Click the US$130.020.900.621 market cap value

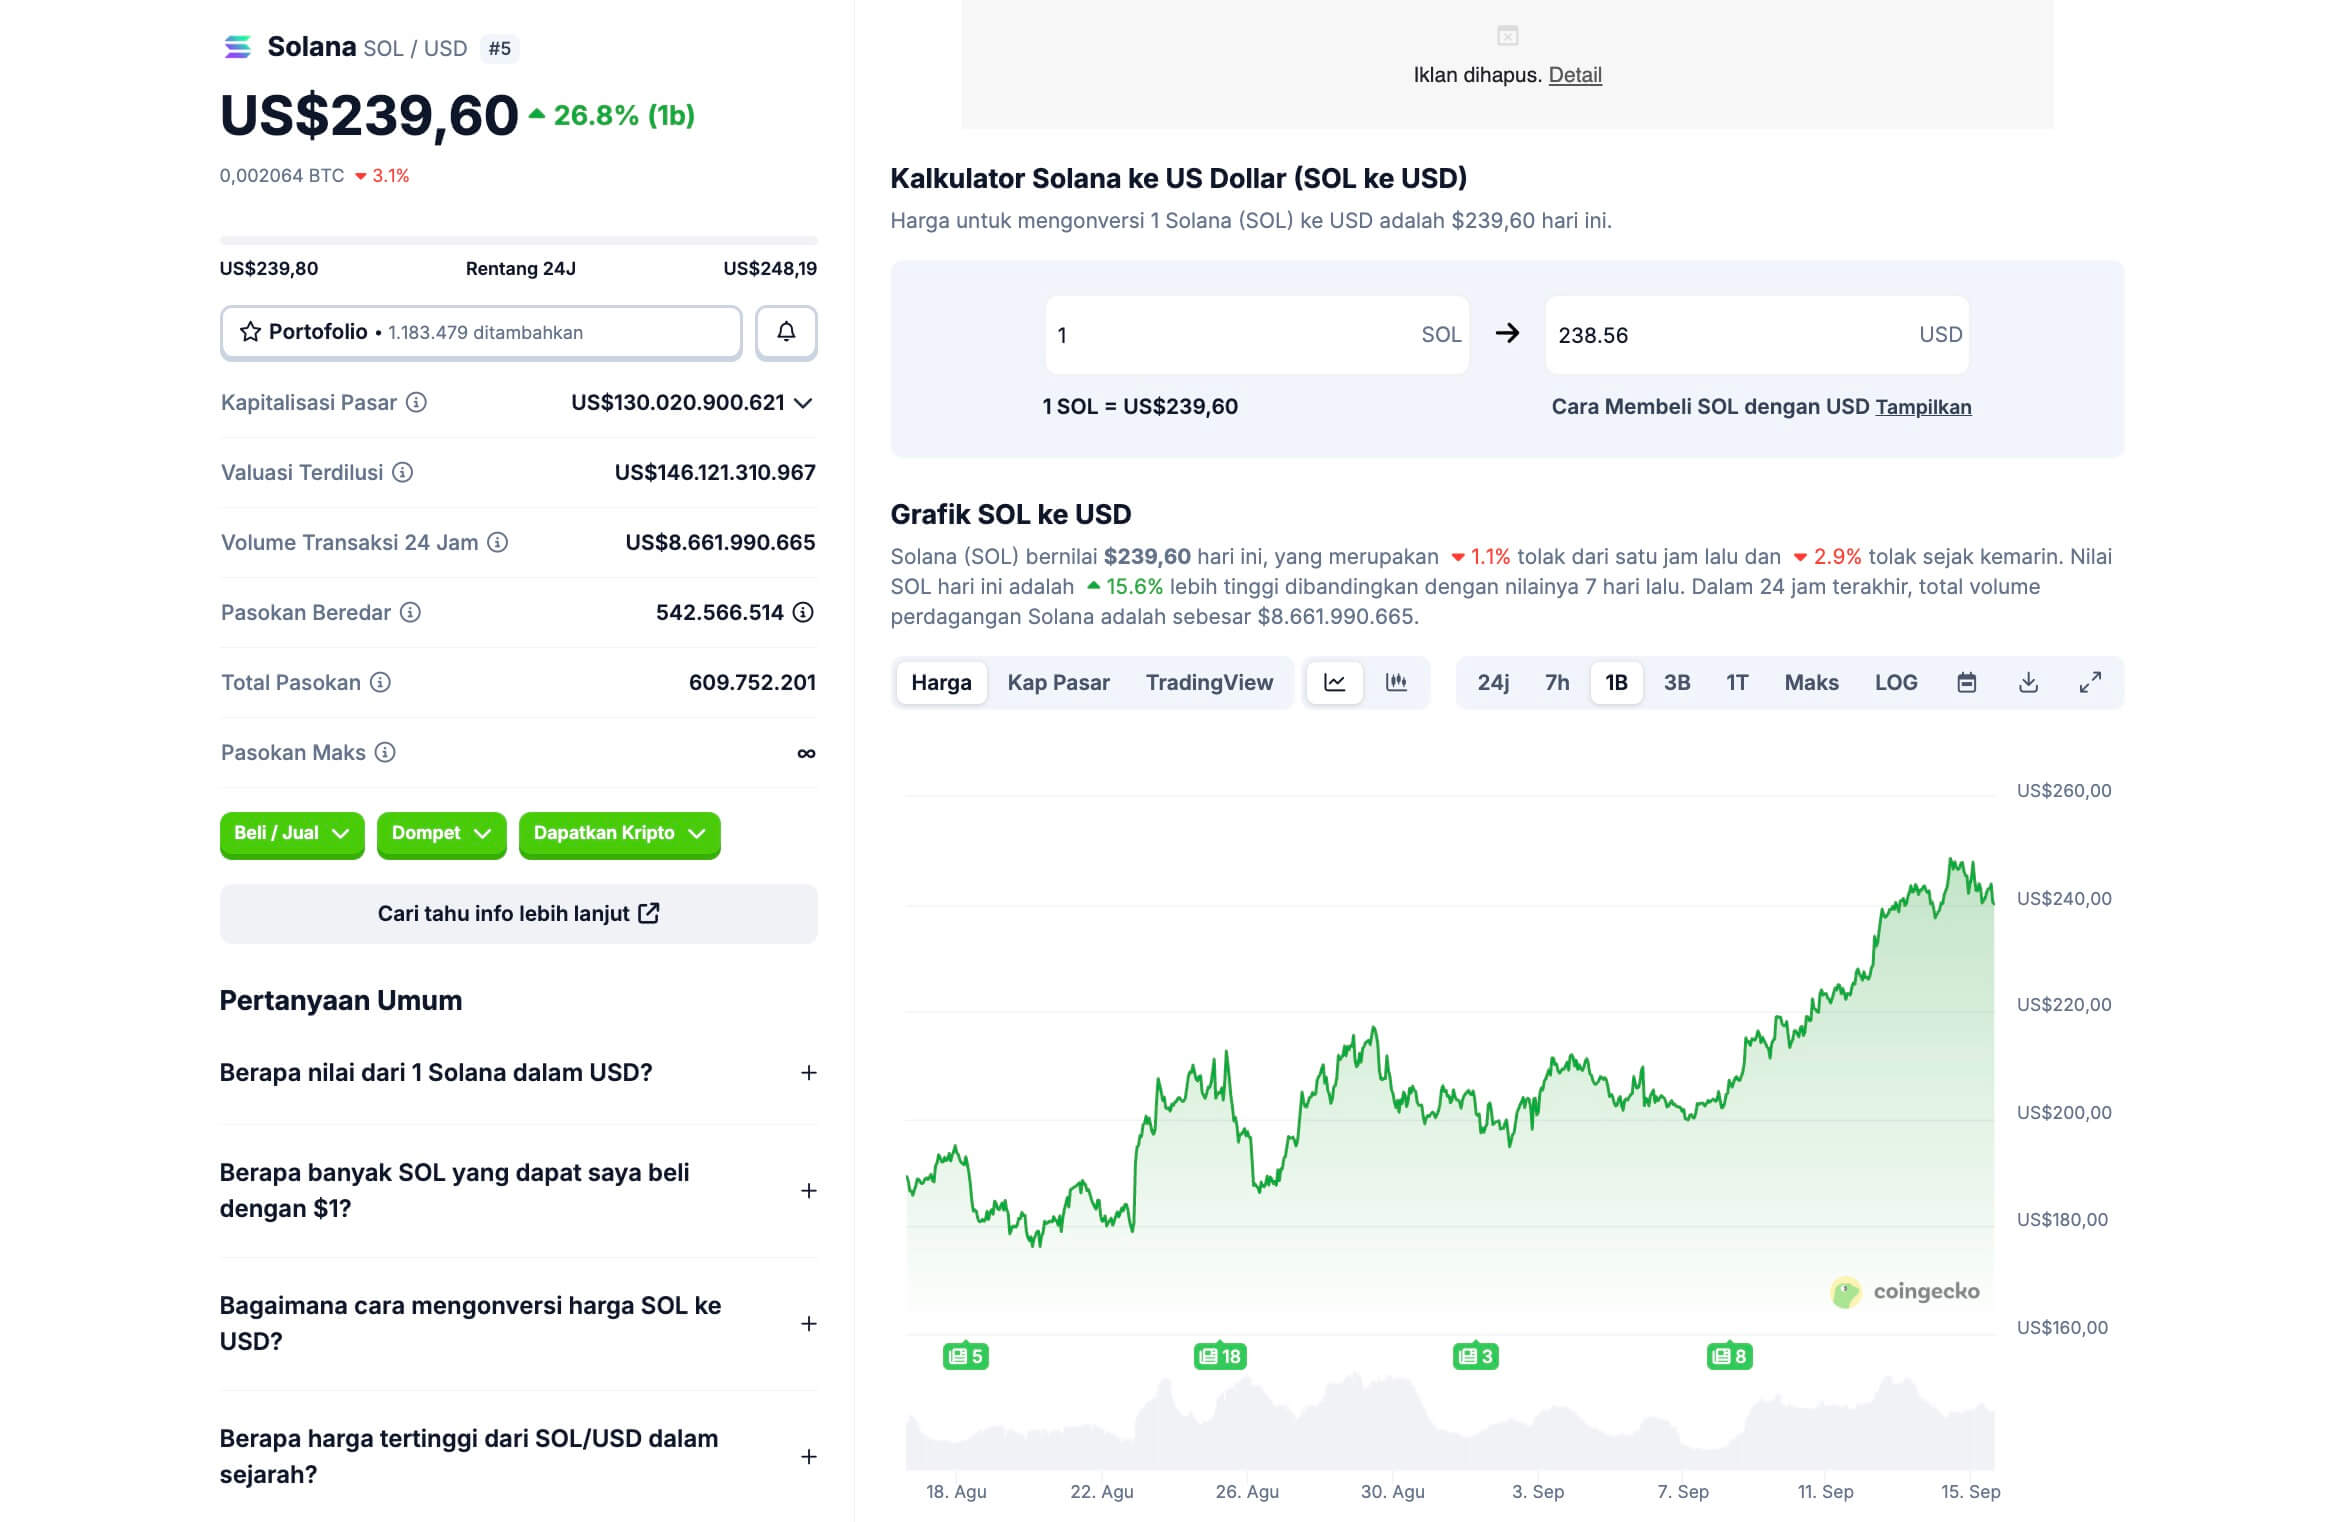[677, 403]
